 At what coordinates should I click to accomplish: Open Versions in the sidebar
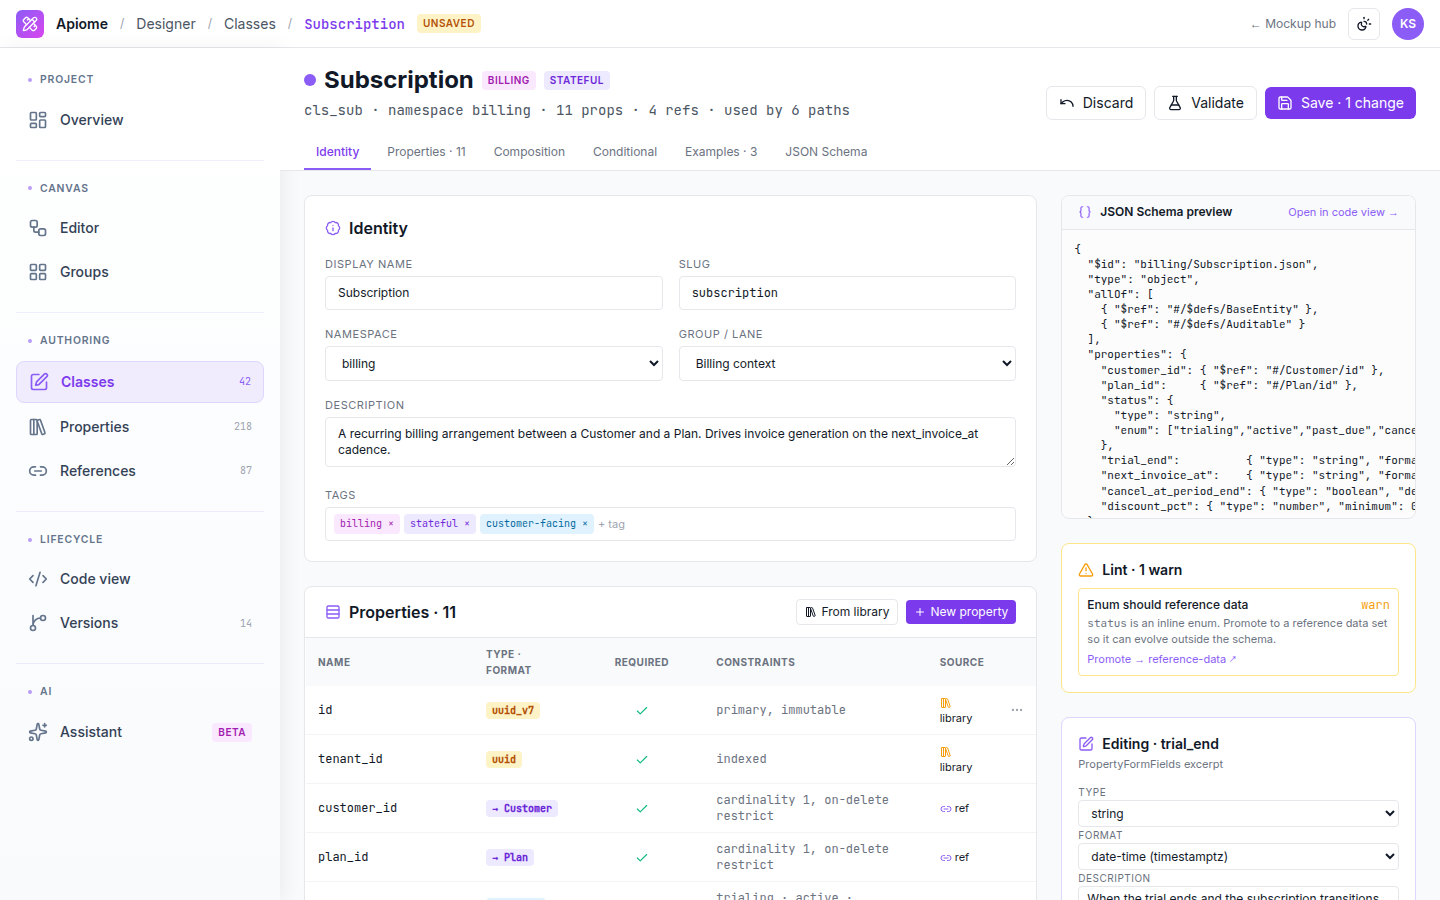(140, 623)
